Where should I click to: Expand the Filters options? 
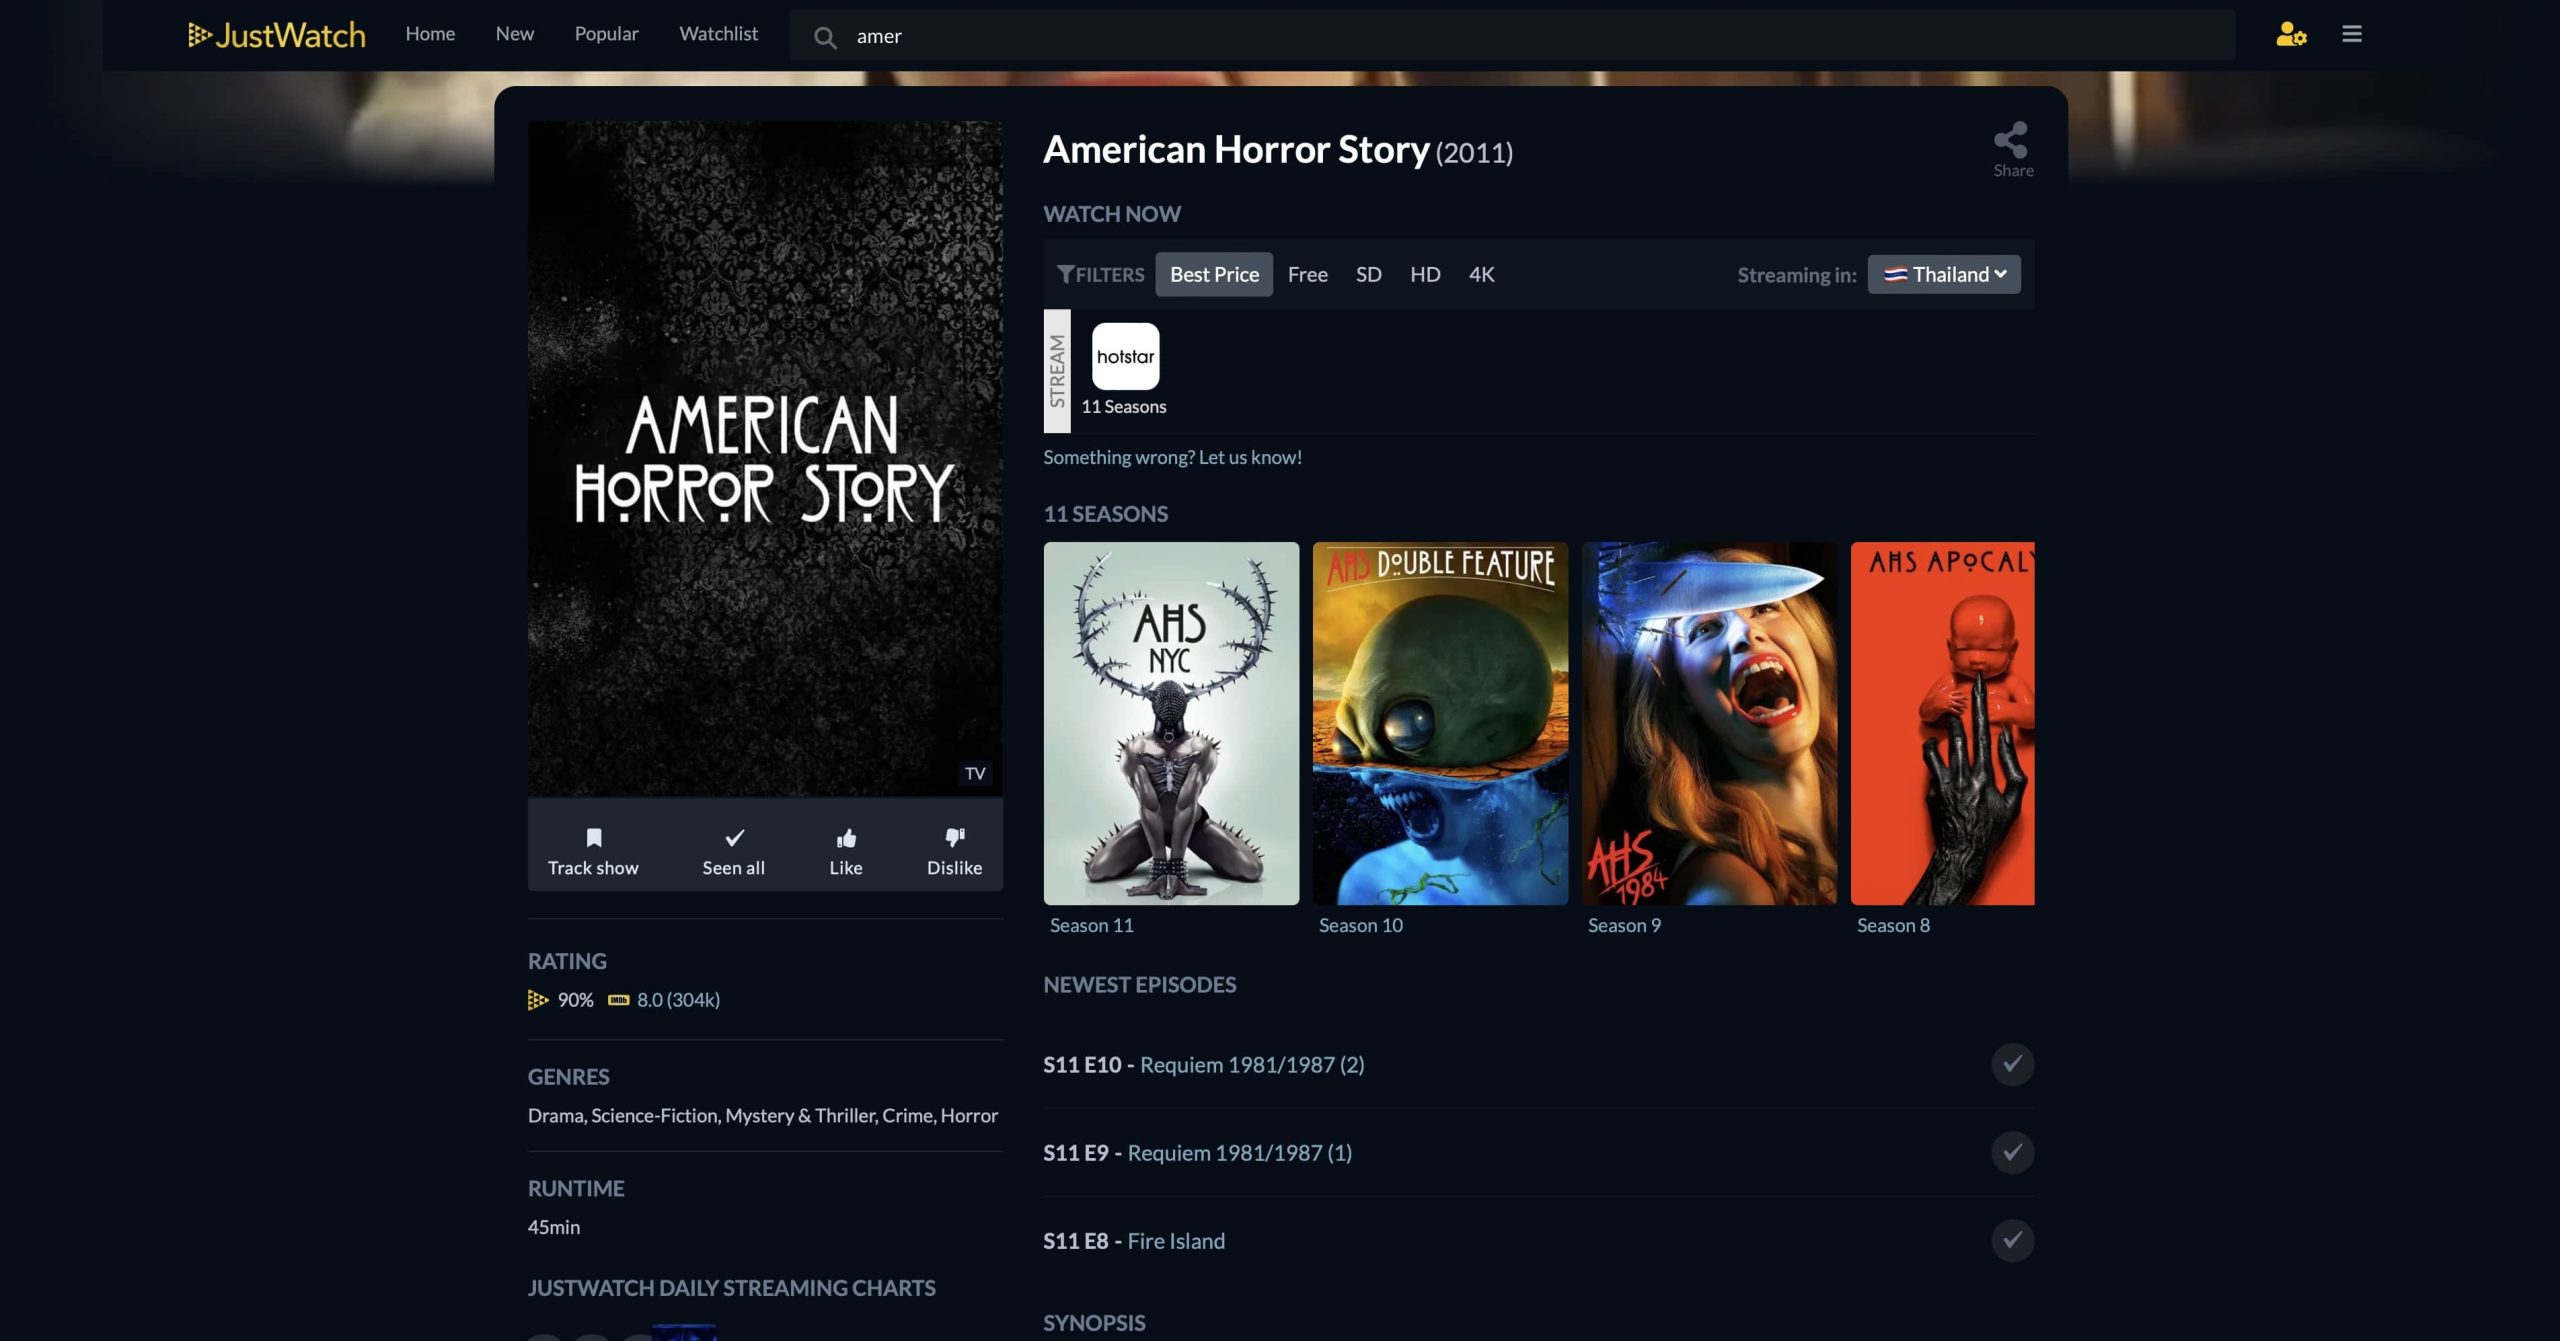[1101, 275]
